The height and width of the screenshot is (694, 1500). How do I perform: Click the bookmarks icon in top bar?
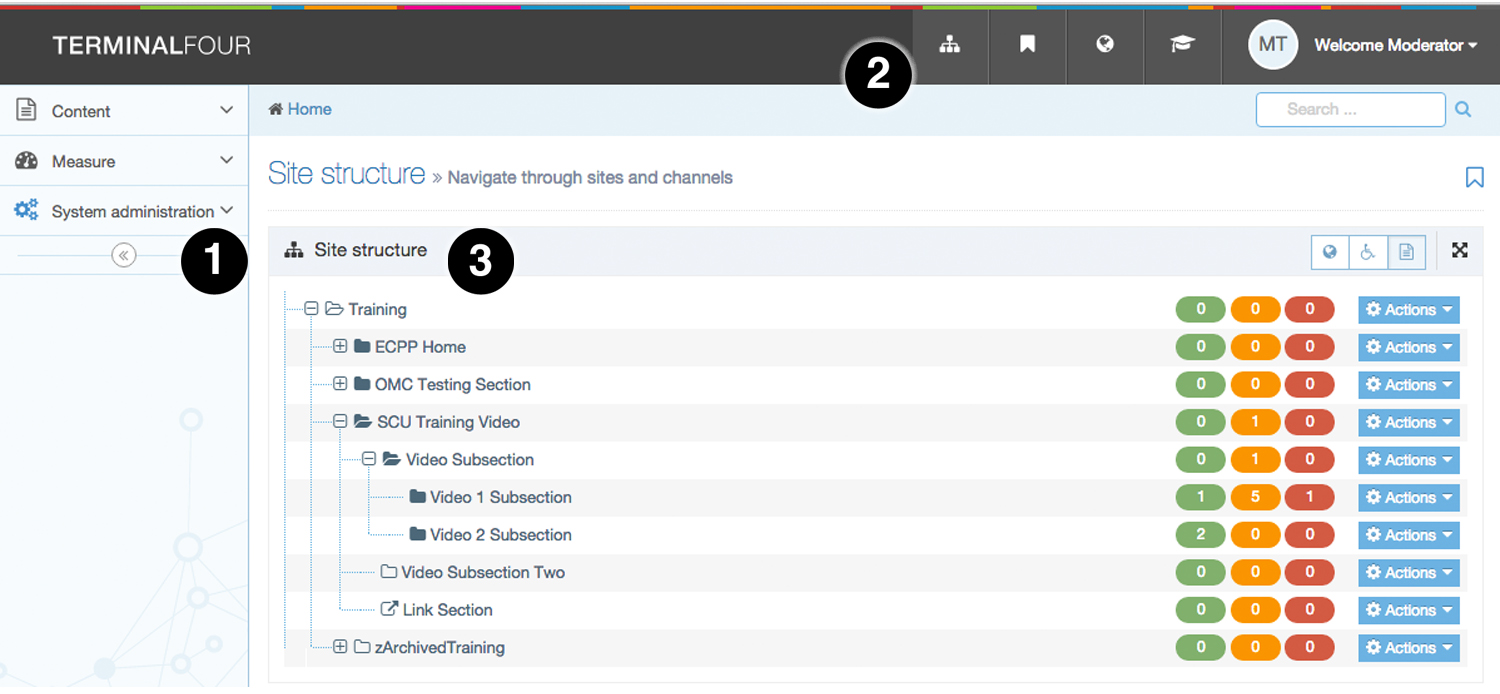pos(1027,45)
